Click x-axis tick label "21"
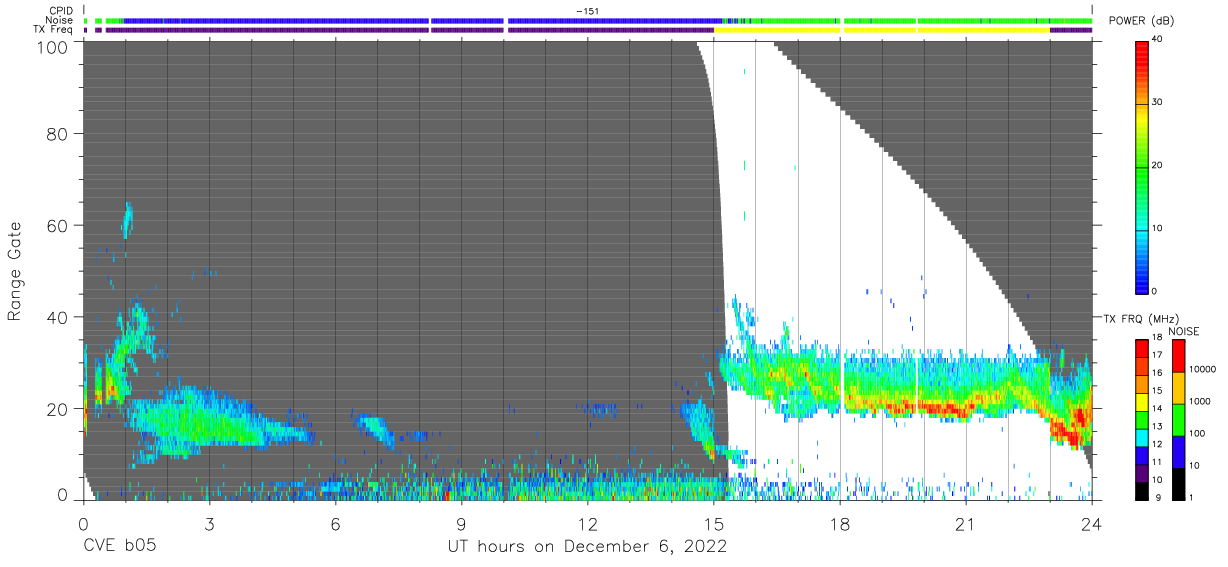Screen dimensions: 1228x567 [x=966, y=524]
